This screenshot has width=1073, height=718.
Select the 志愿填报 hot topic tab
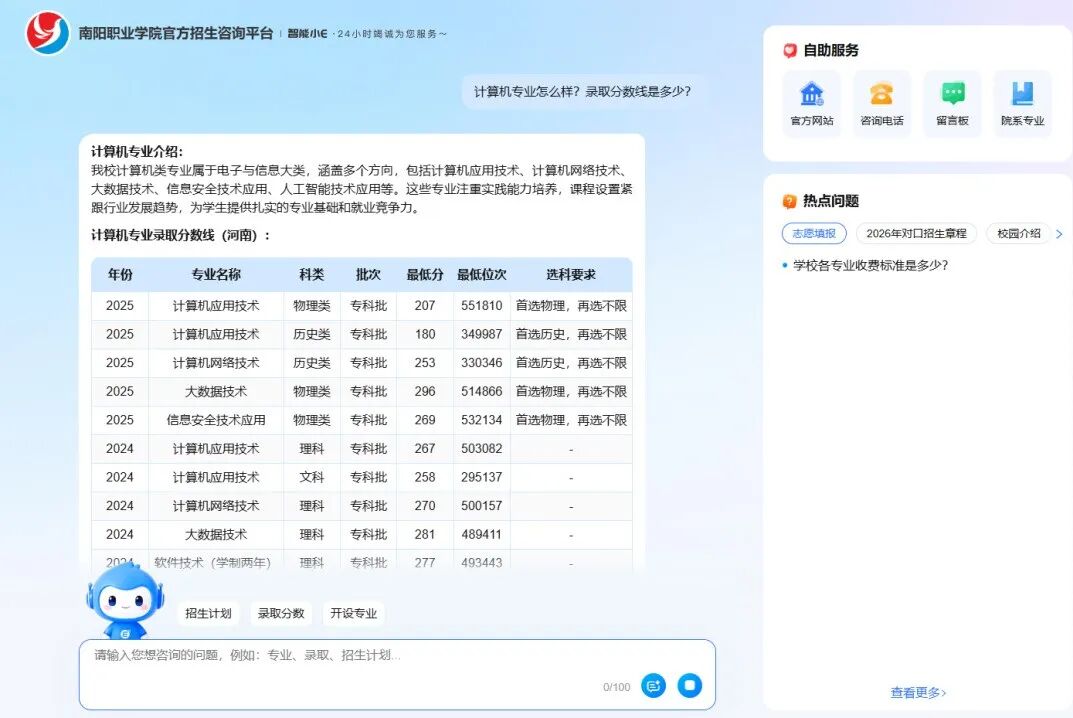coord(814,233)
